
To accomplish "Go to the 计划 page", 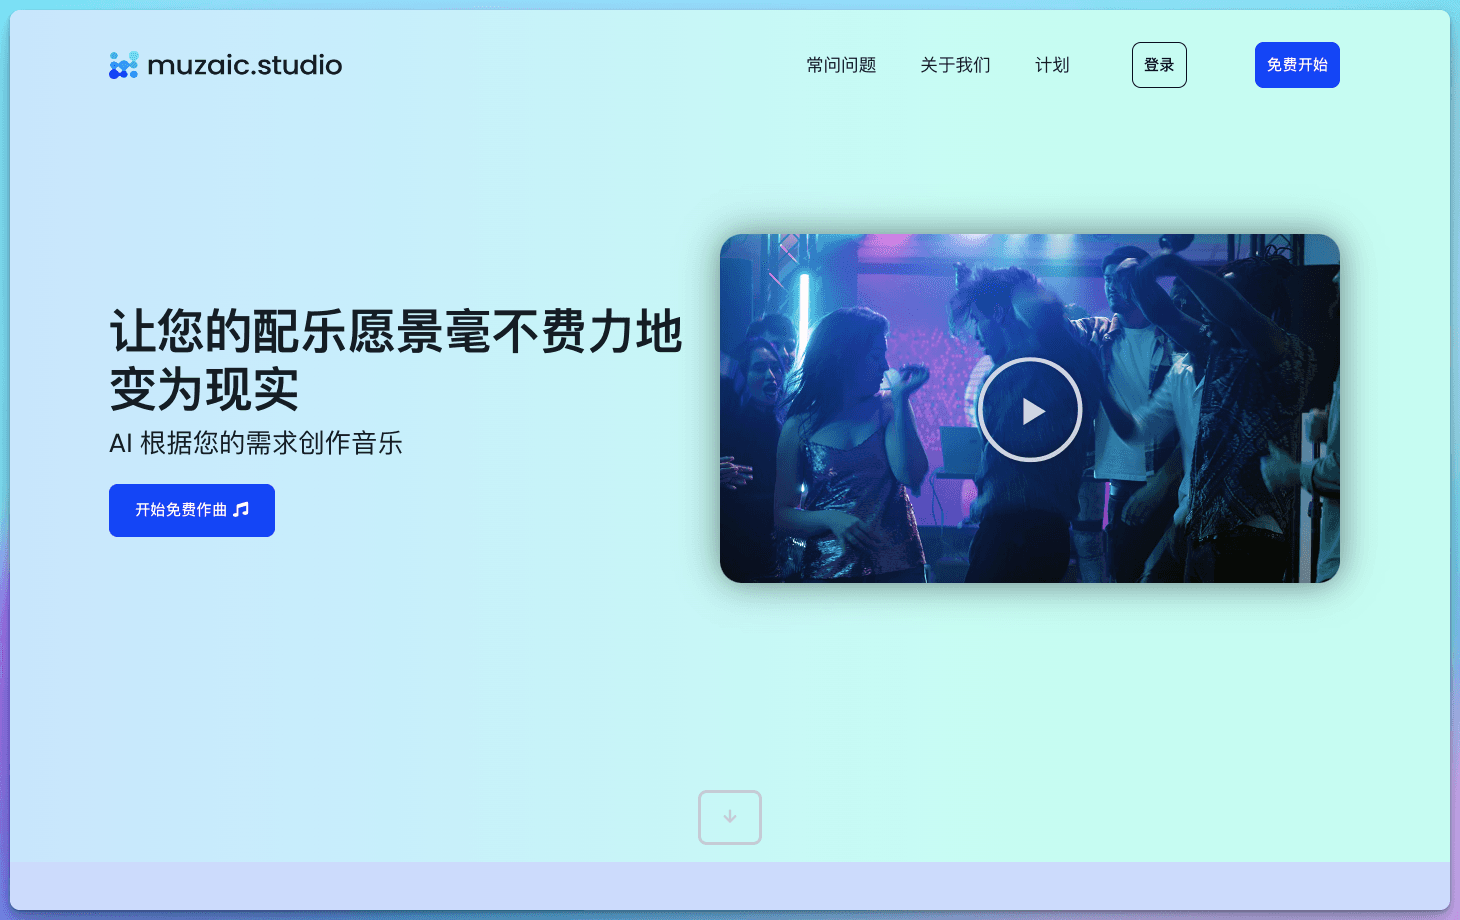I will (x=1052, y=65).
